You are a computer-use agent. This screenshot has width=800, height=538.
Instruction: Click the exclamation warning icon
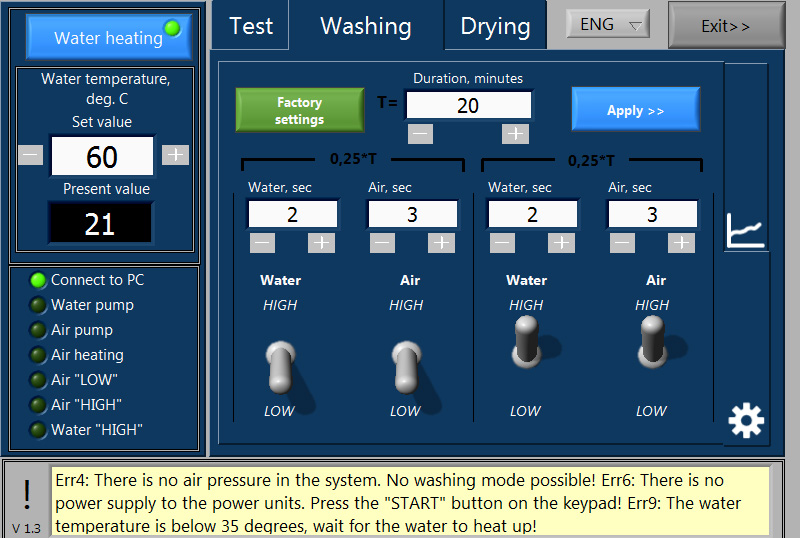tap(26, 492)
